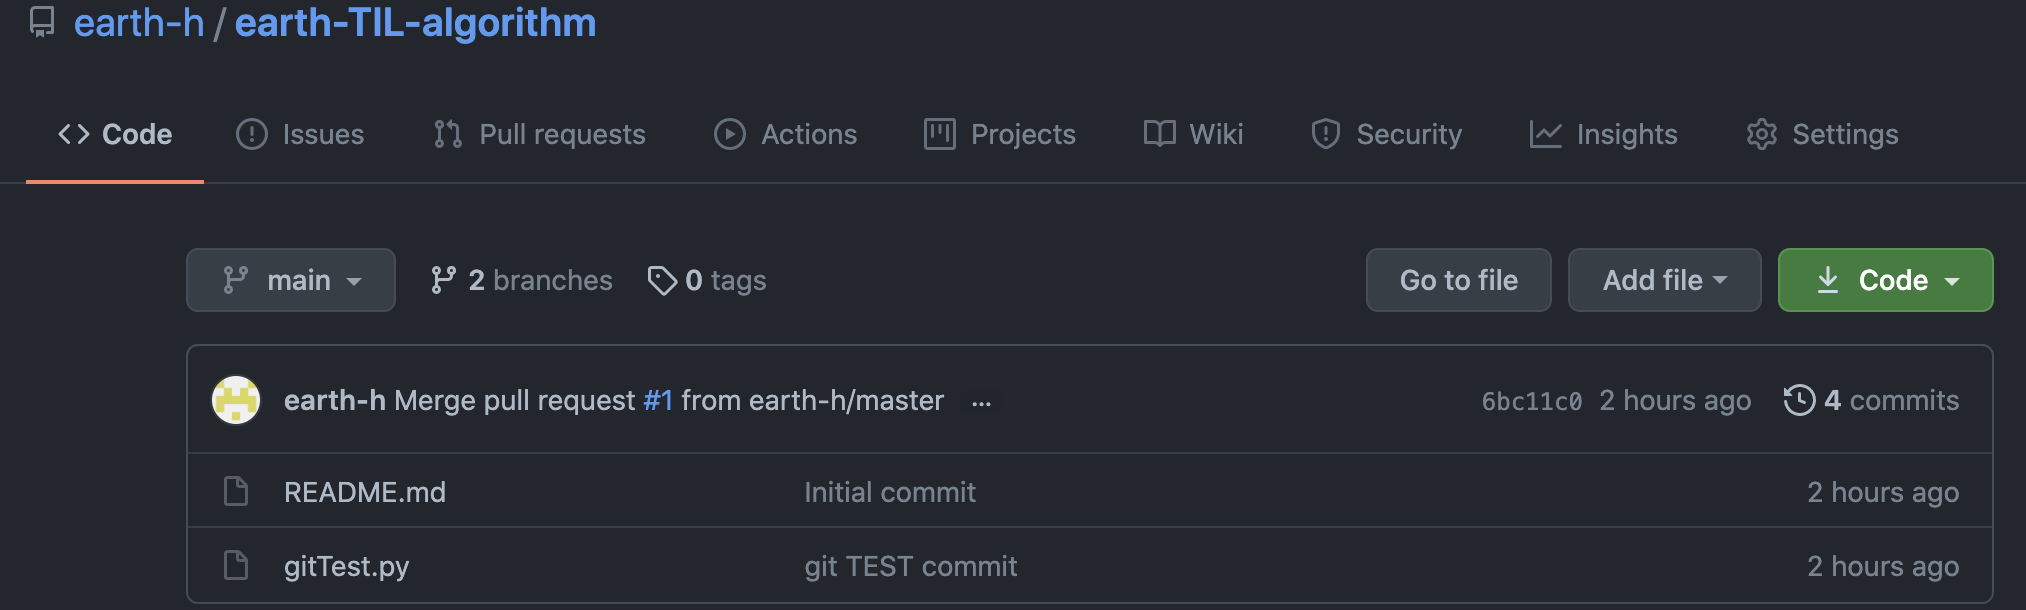Screen dimensions: 2026x610
Task: Click the branch icon beside 2 branches
Action: [x=443, y=280]
